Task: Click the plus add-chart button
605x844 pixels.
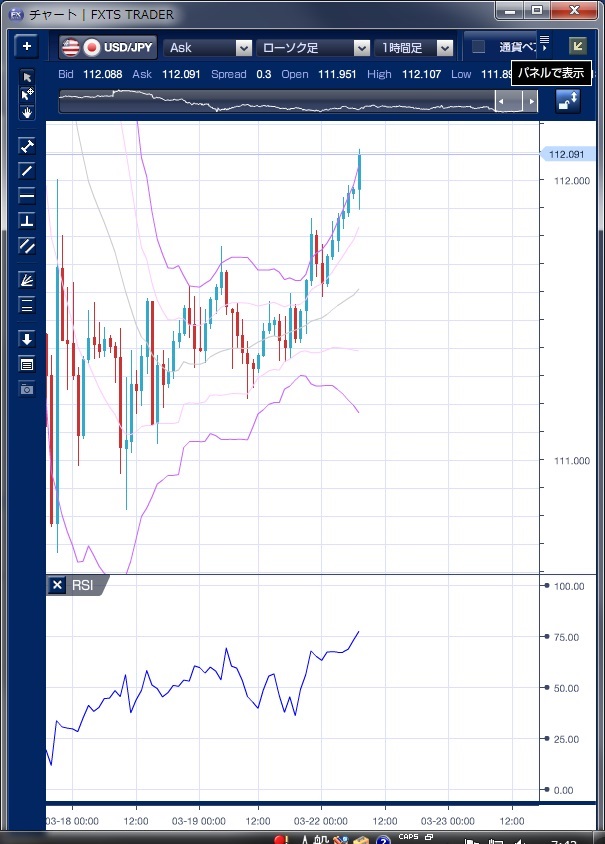Action: coord(27,47)
